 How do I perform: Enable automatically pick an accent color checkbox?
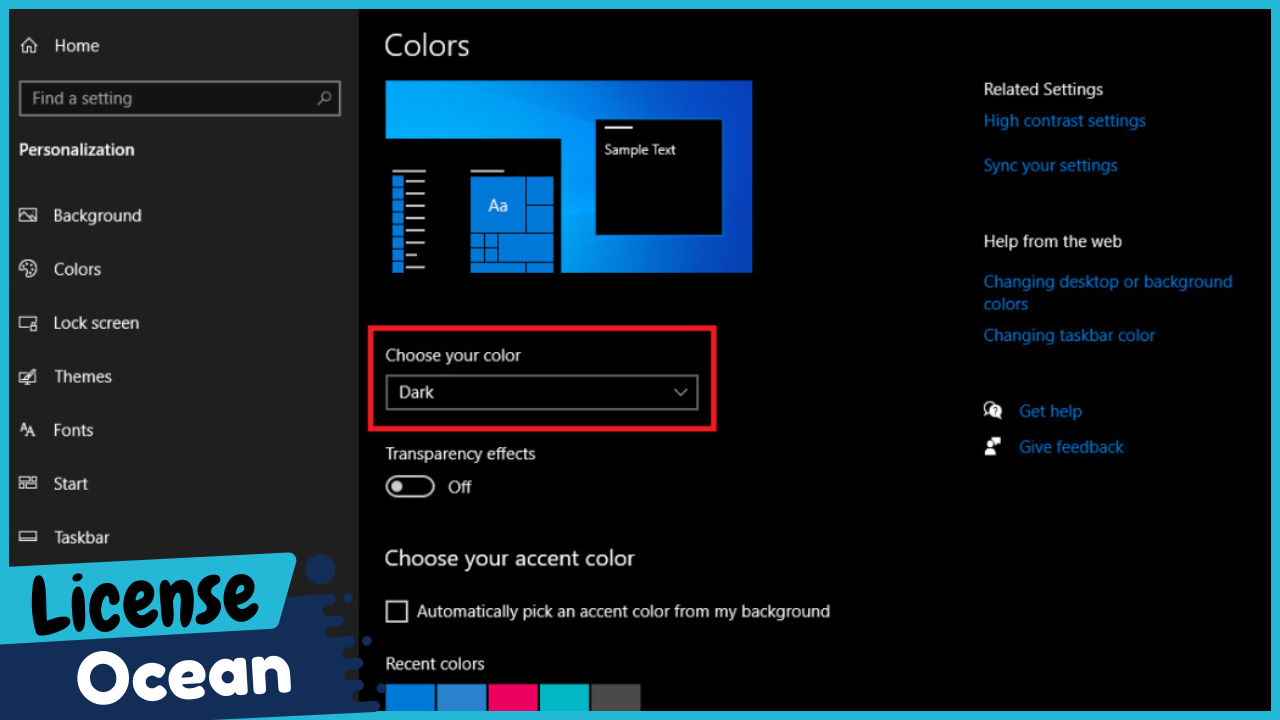coord(396,611)
